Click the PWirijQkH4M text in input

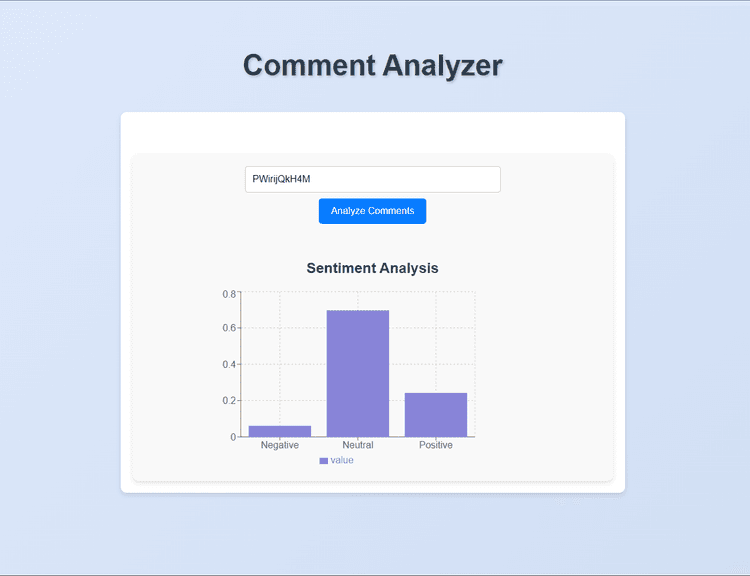point(281,179)
